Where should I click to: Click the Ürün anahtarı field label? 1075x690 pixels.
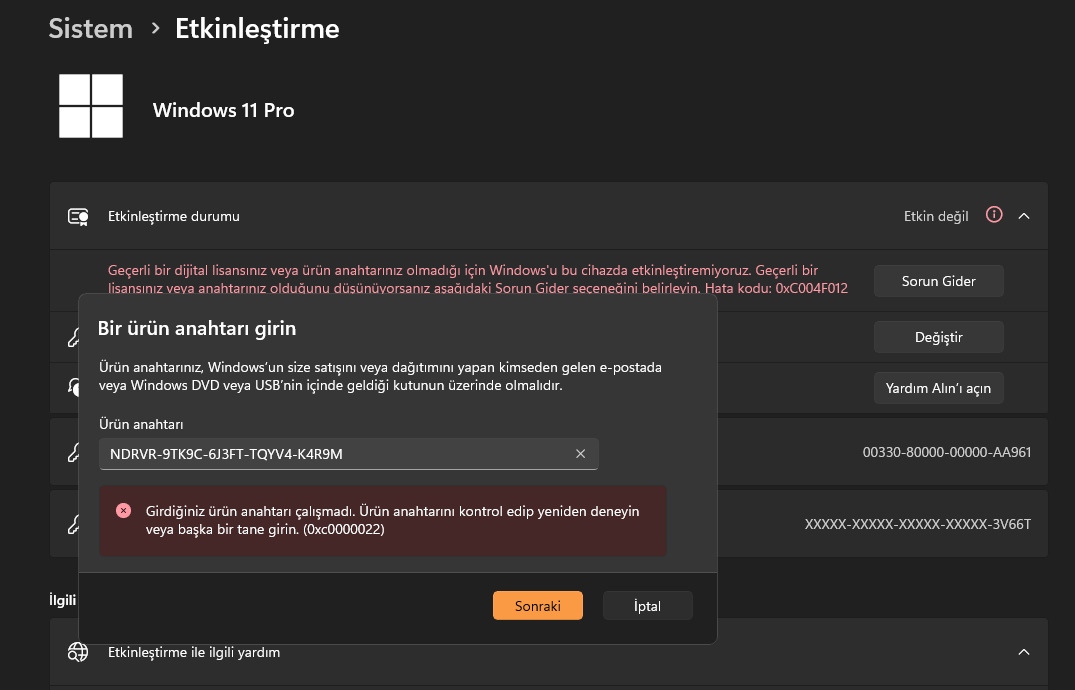(x=141, y=425)
